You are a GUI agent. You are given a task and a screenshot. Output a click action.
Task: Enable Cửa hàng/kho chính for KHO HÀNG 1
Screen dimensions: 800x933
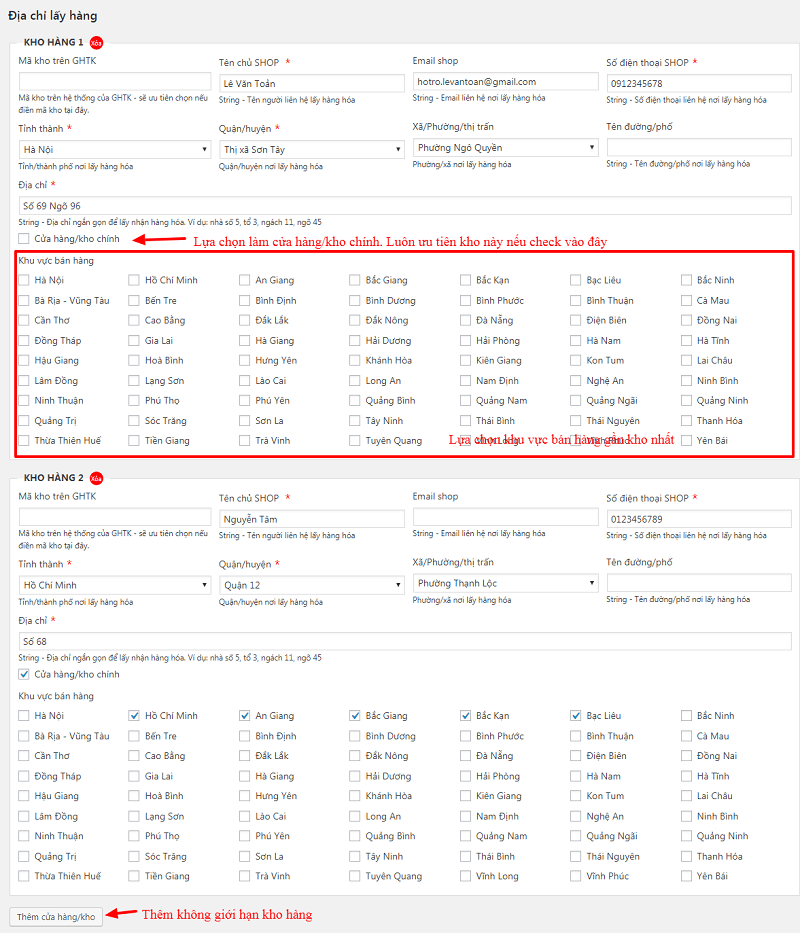22,238
